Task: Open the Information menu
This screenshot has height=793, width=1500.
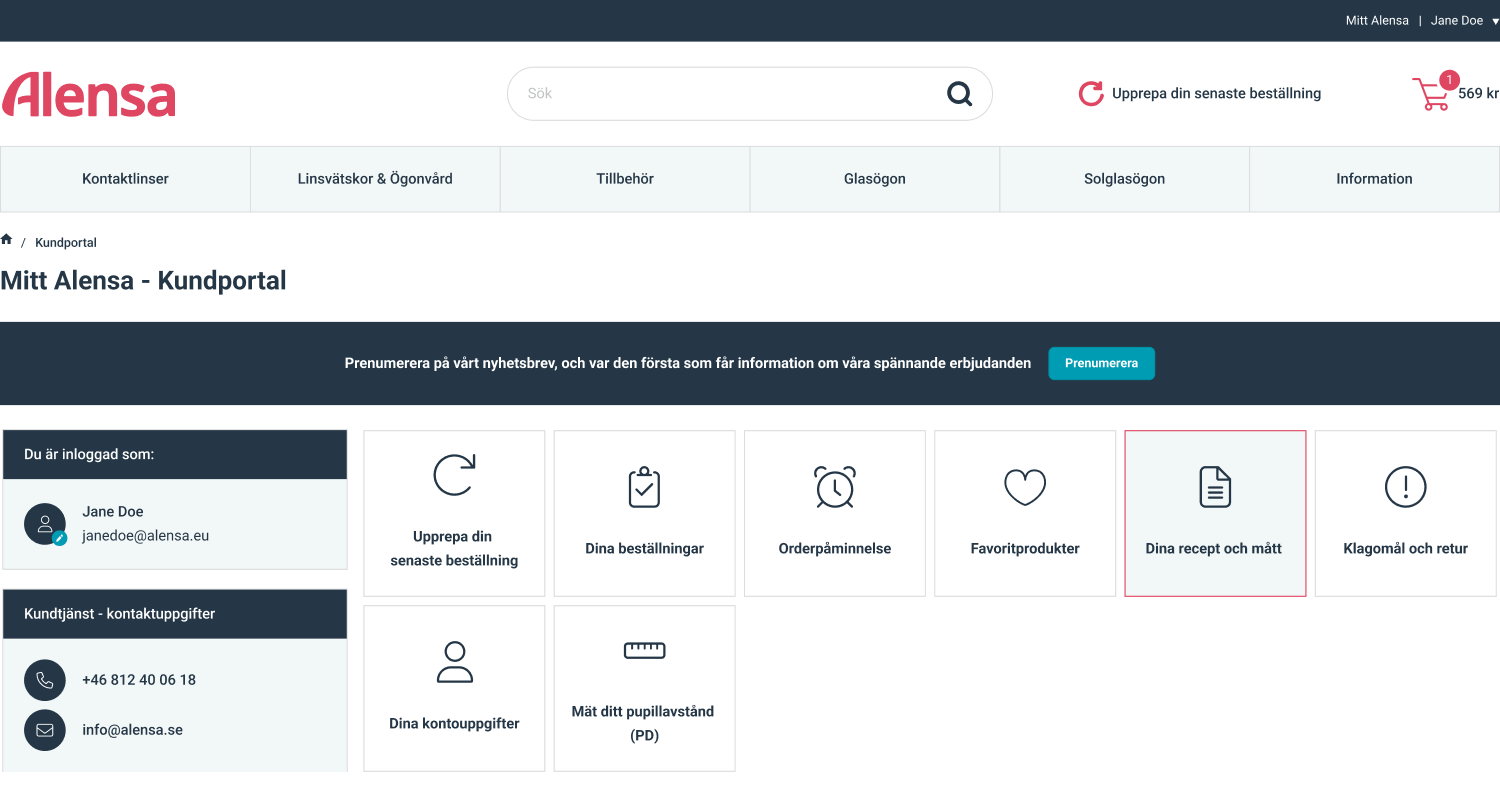Action: tap(1375, 179)
